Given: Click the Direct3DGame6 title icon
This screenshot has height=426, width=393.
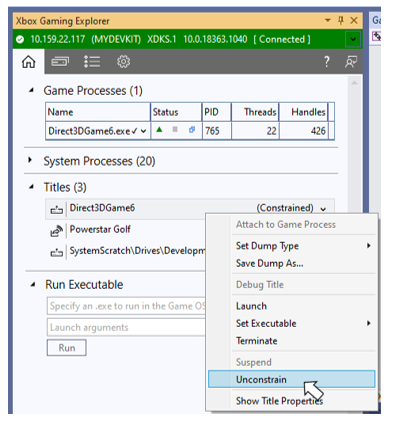Looking at the screenshot, I should (56, 210).
